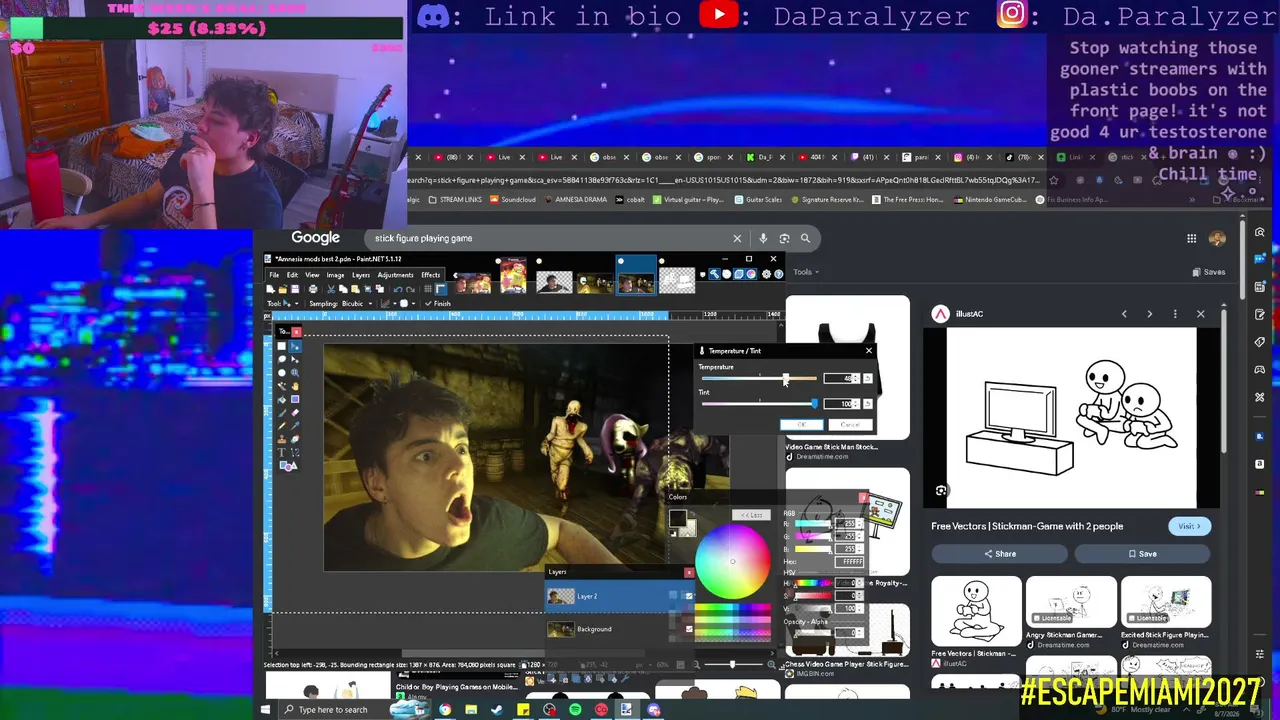
Task: Click the primary color swatch
Action: (677, 518)
